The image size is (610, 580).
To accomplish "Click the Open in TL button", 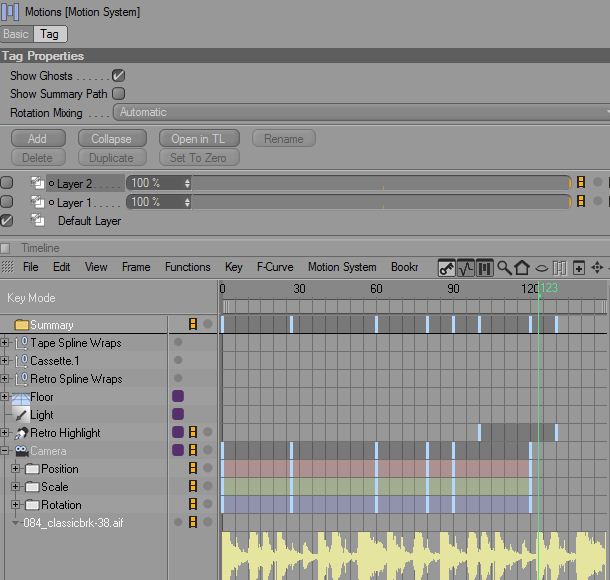I will tap(198, 139).
